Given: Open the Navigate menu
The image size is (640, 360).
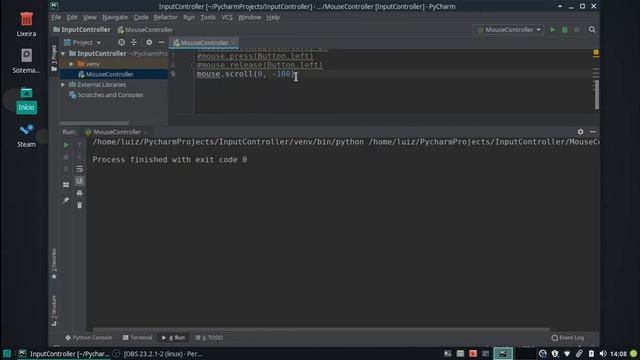Looking at the screenshot, I should point(115,17).
